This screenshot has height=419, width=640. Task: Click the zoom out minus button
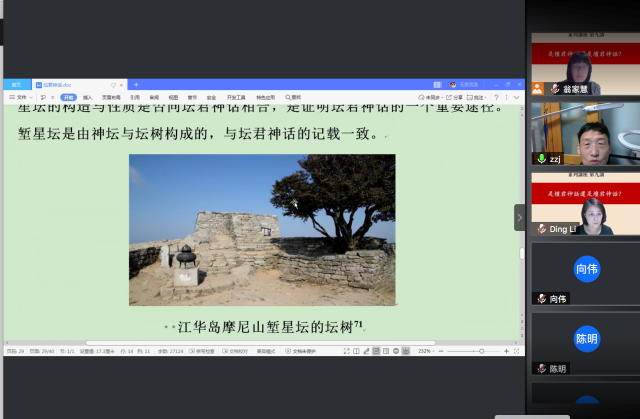441,351
